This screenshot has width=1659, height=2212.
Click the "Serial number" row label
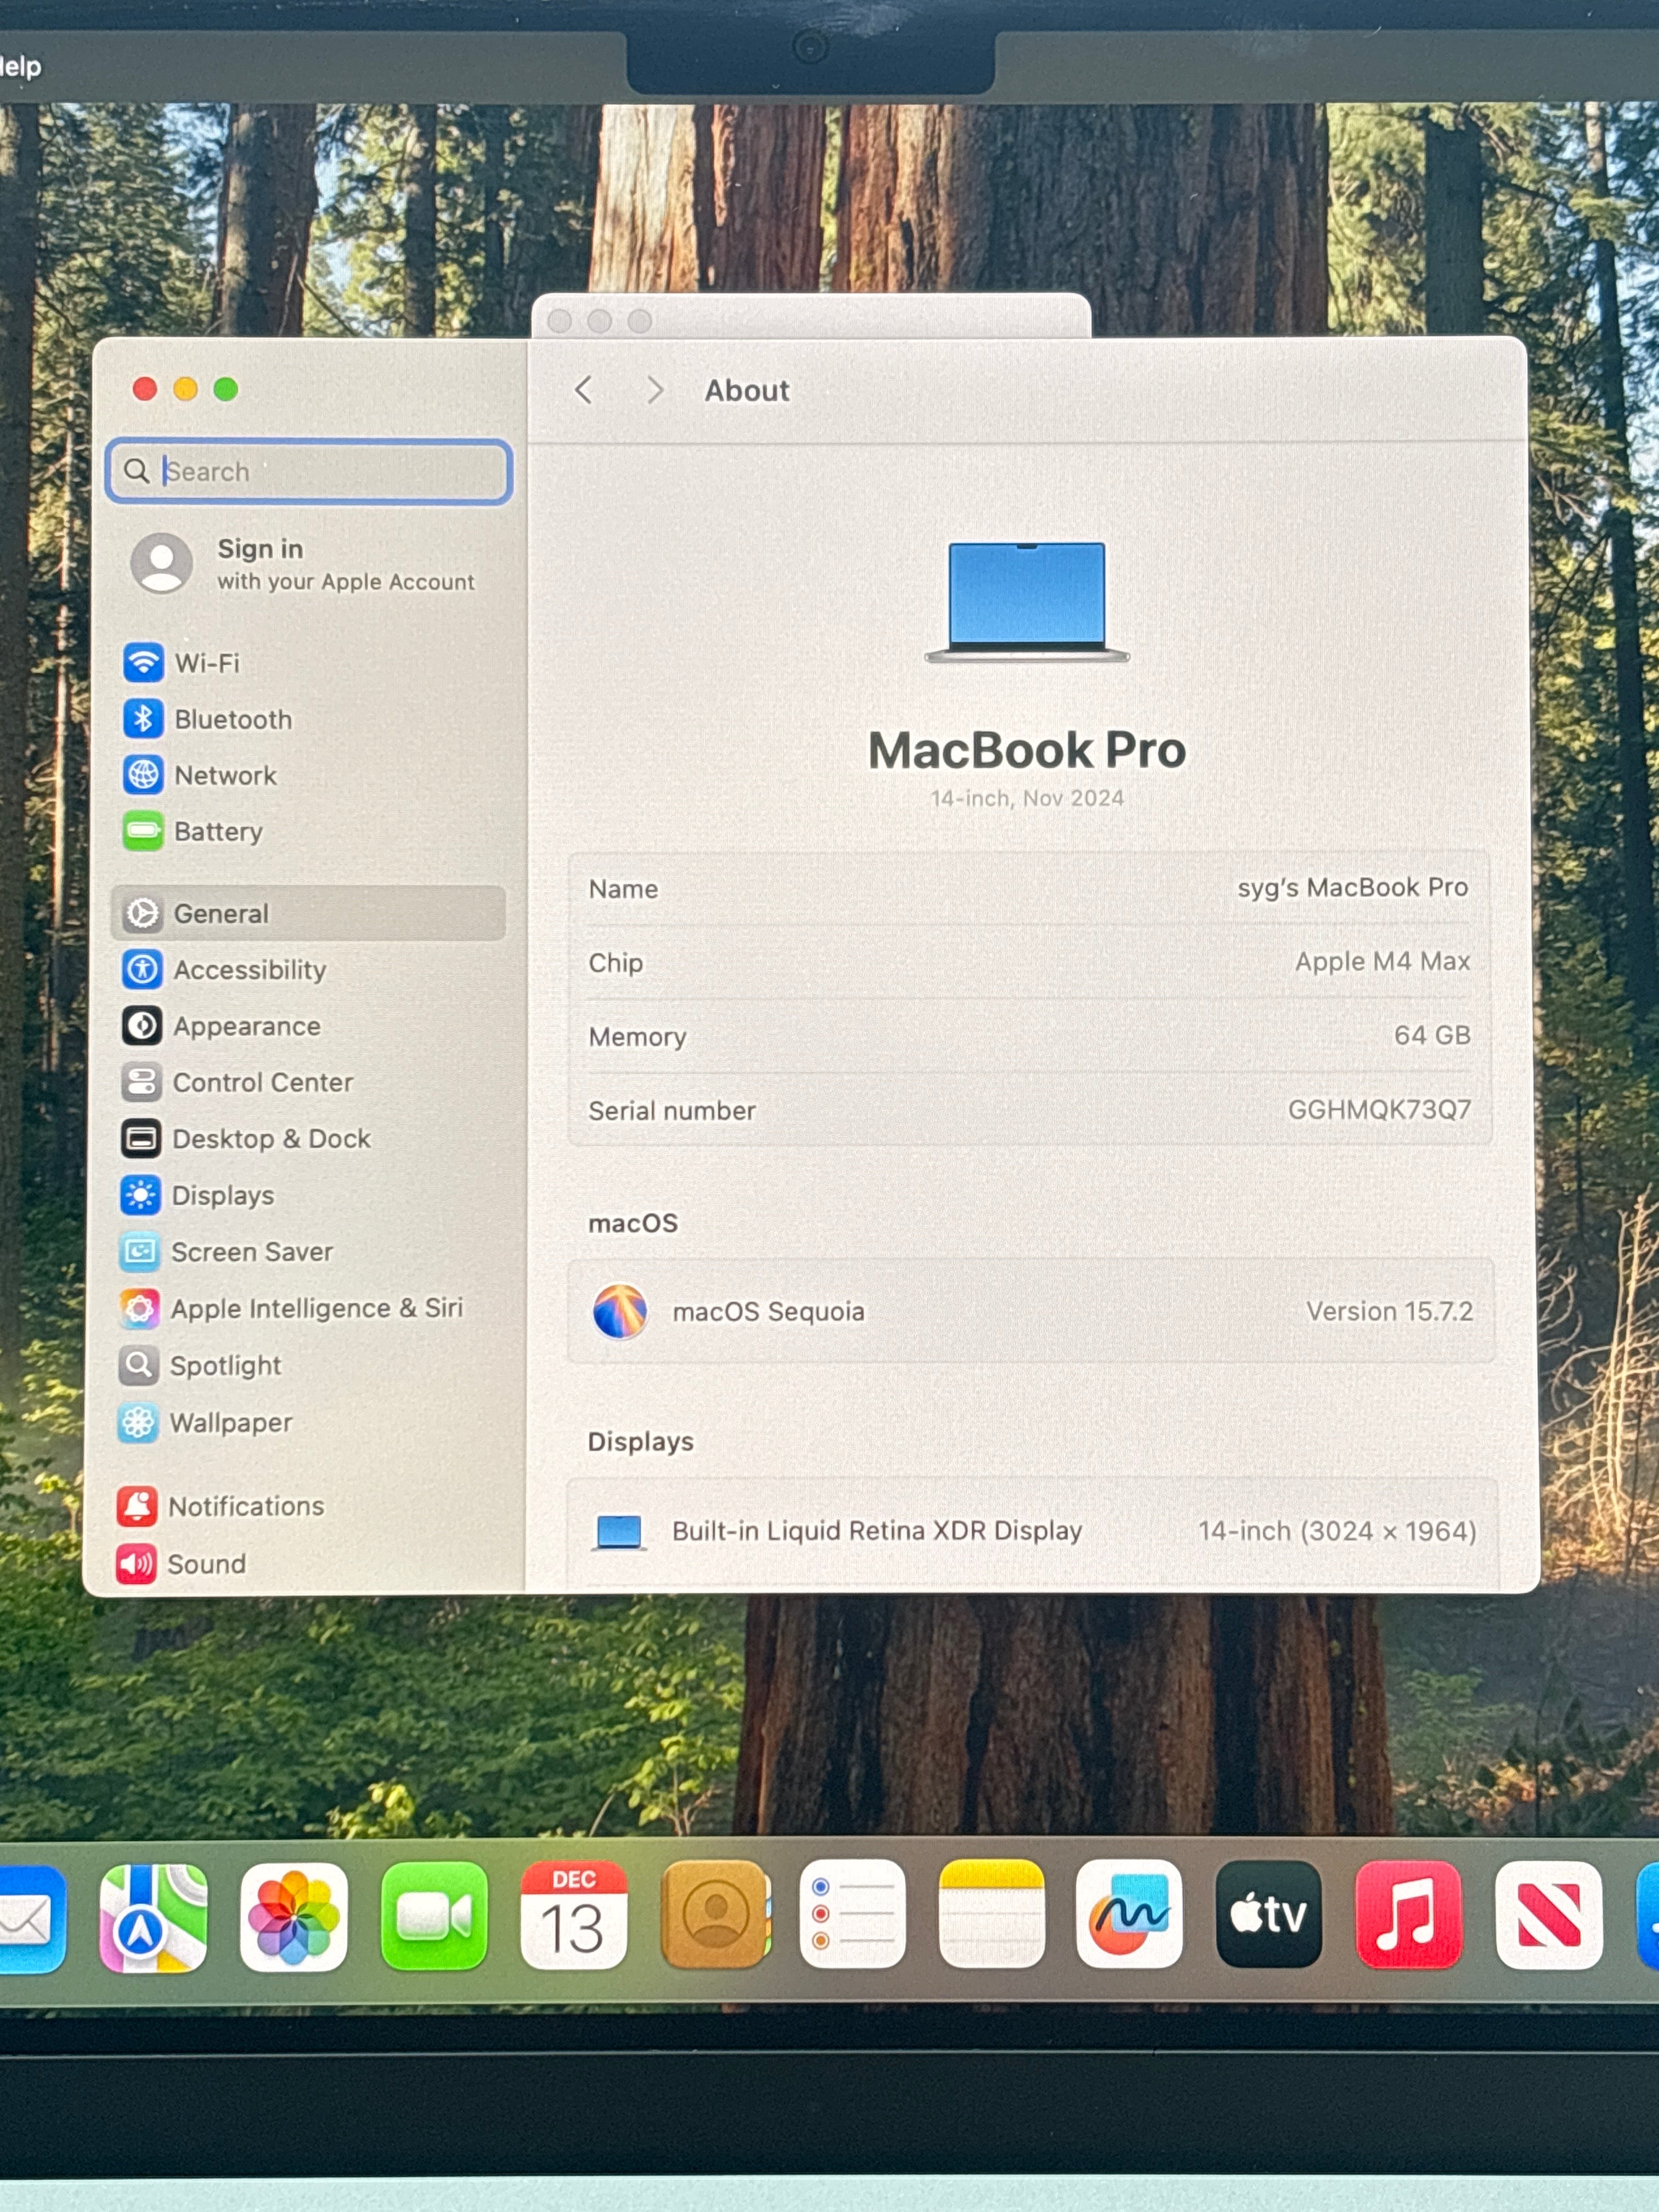[672, 1110]
